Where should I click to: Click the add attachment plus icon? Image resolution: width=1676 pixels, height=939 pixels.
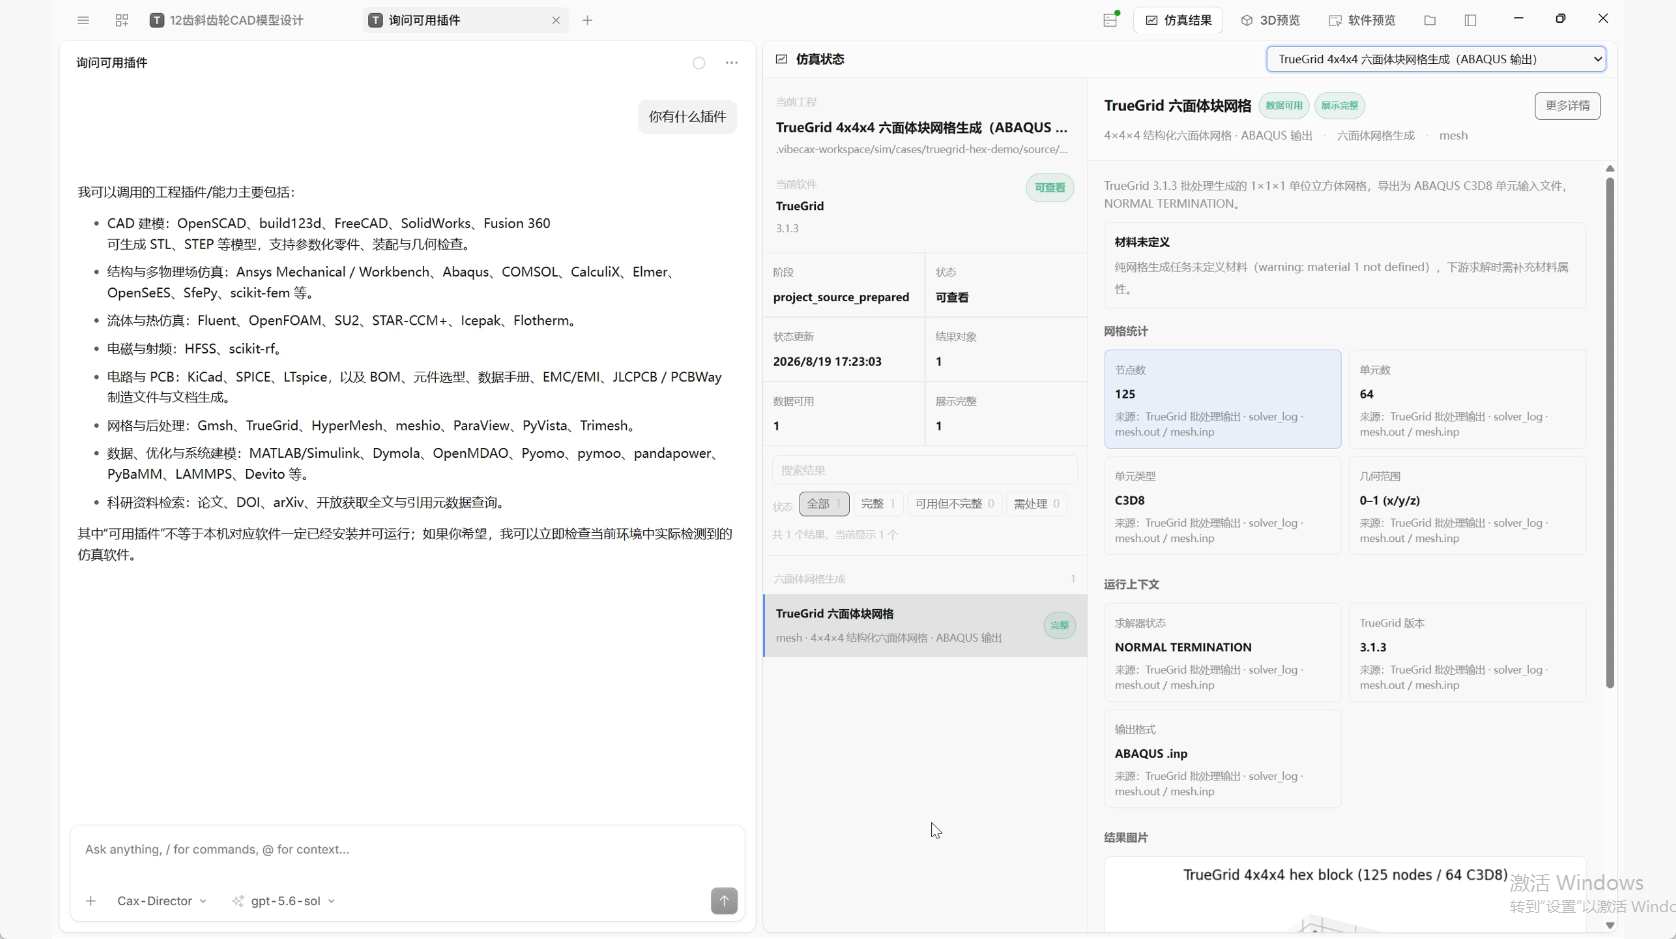tap(91, 901)
